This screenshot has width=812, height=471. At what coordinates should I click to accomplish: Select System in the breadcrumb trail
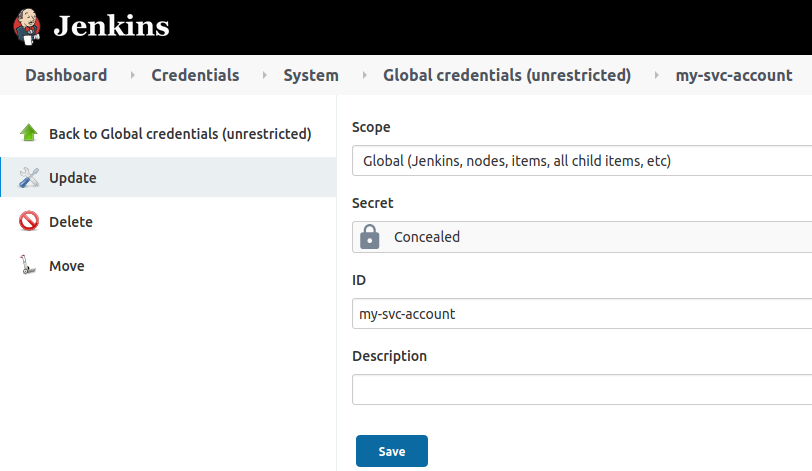click(311, 75)
